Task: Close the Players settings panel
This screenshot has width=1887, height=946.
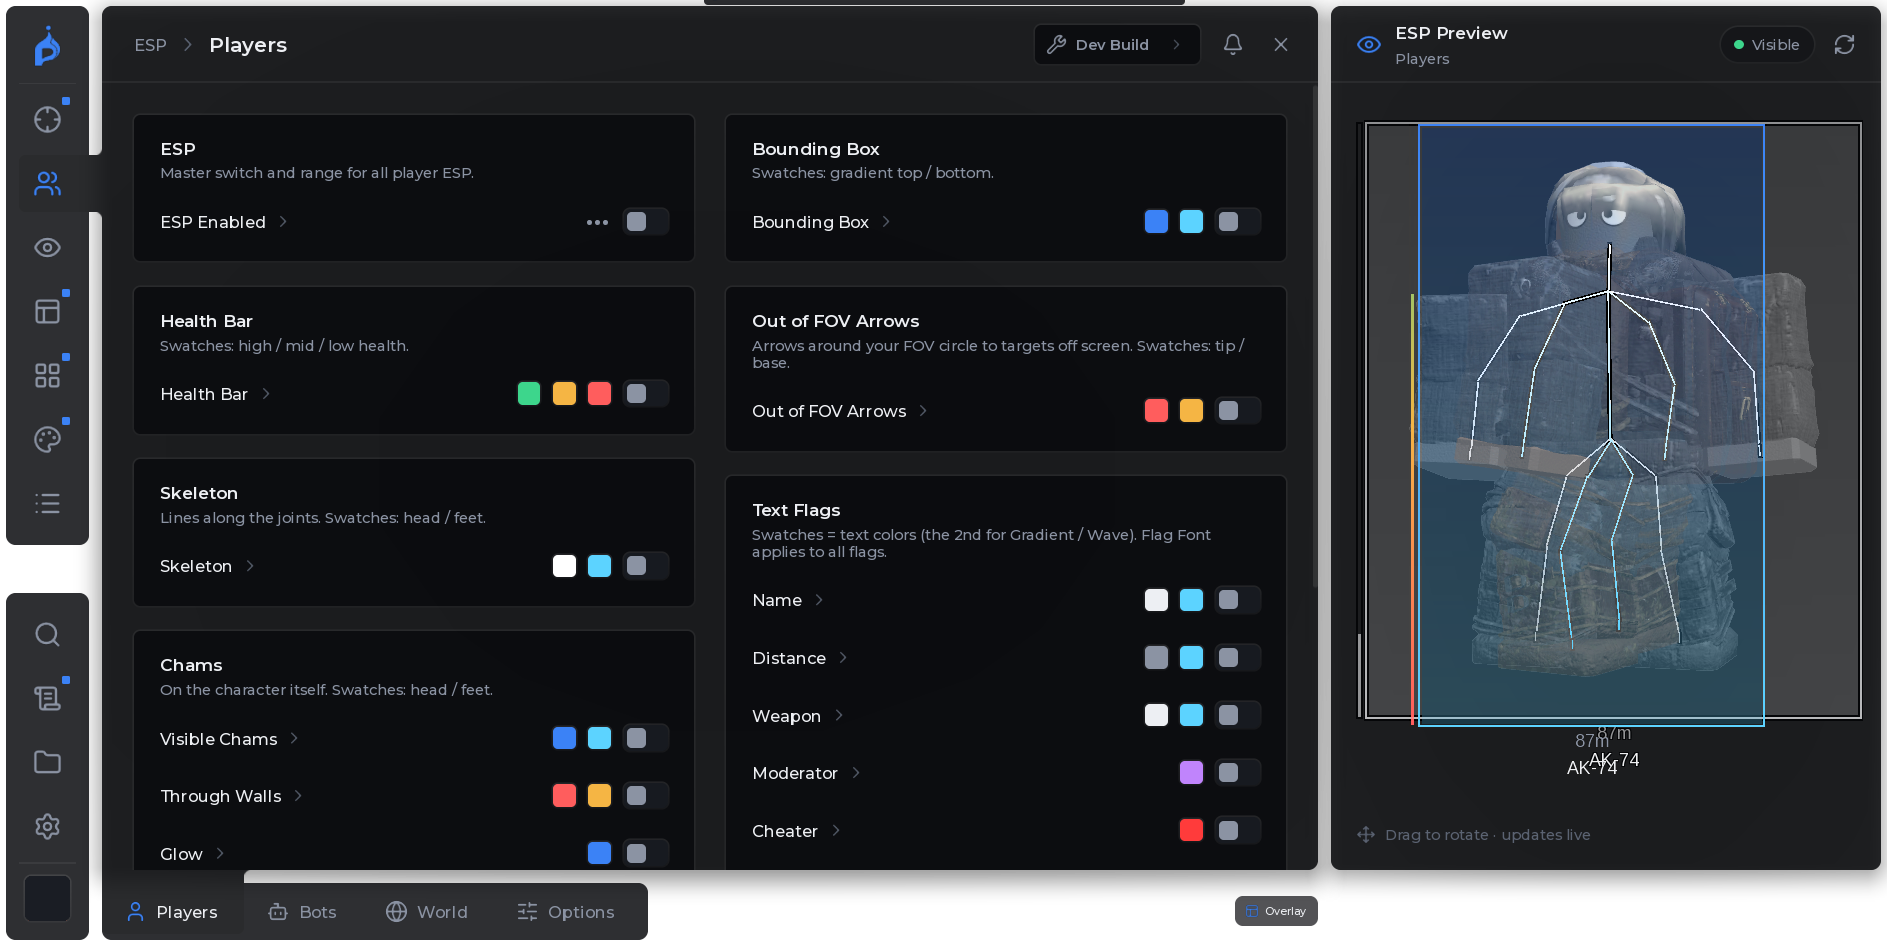Action: tap(1281, 44)
